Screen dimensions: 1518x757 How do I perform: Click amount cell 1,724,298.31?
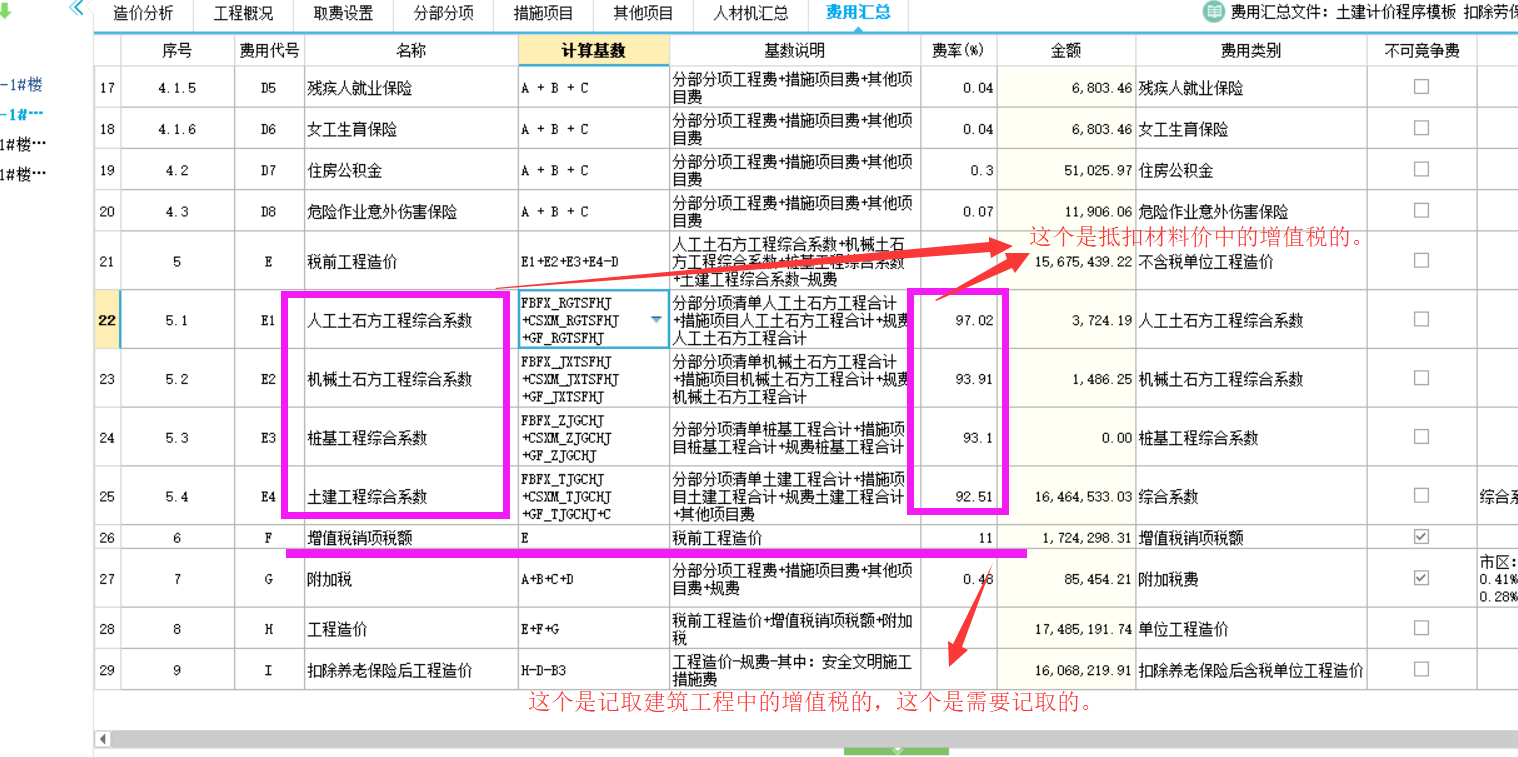tap(1066, 538)
